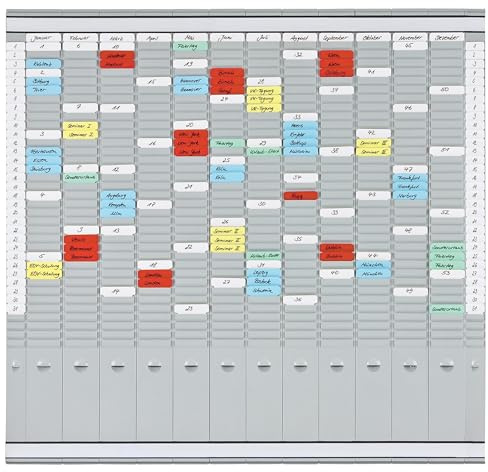The width and height of the screenshot is (488, 472).
Task: Grab the metal handle below Juni column
Action: pyautogui.click(x=227, y=365)
